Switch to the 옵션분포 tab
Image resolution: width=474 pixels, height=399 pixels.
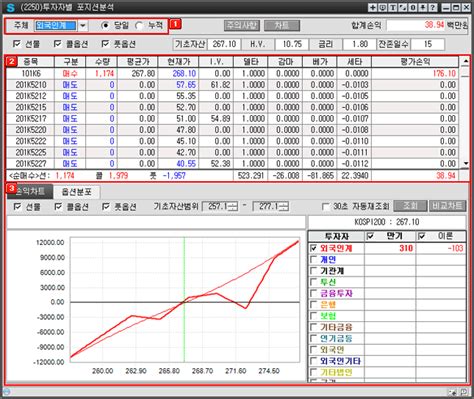pyautogui.click(x=77, y=191)
